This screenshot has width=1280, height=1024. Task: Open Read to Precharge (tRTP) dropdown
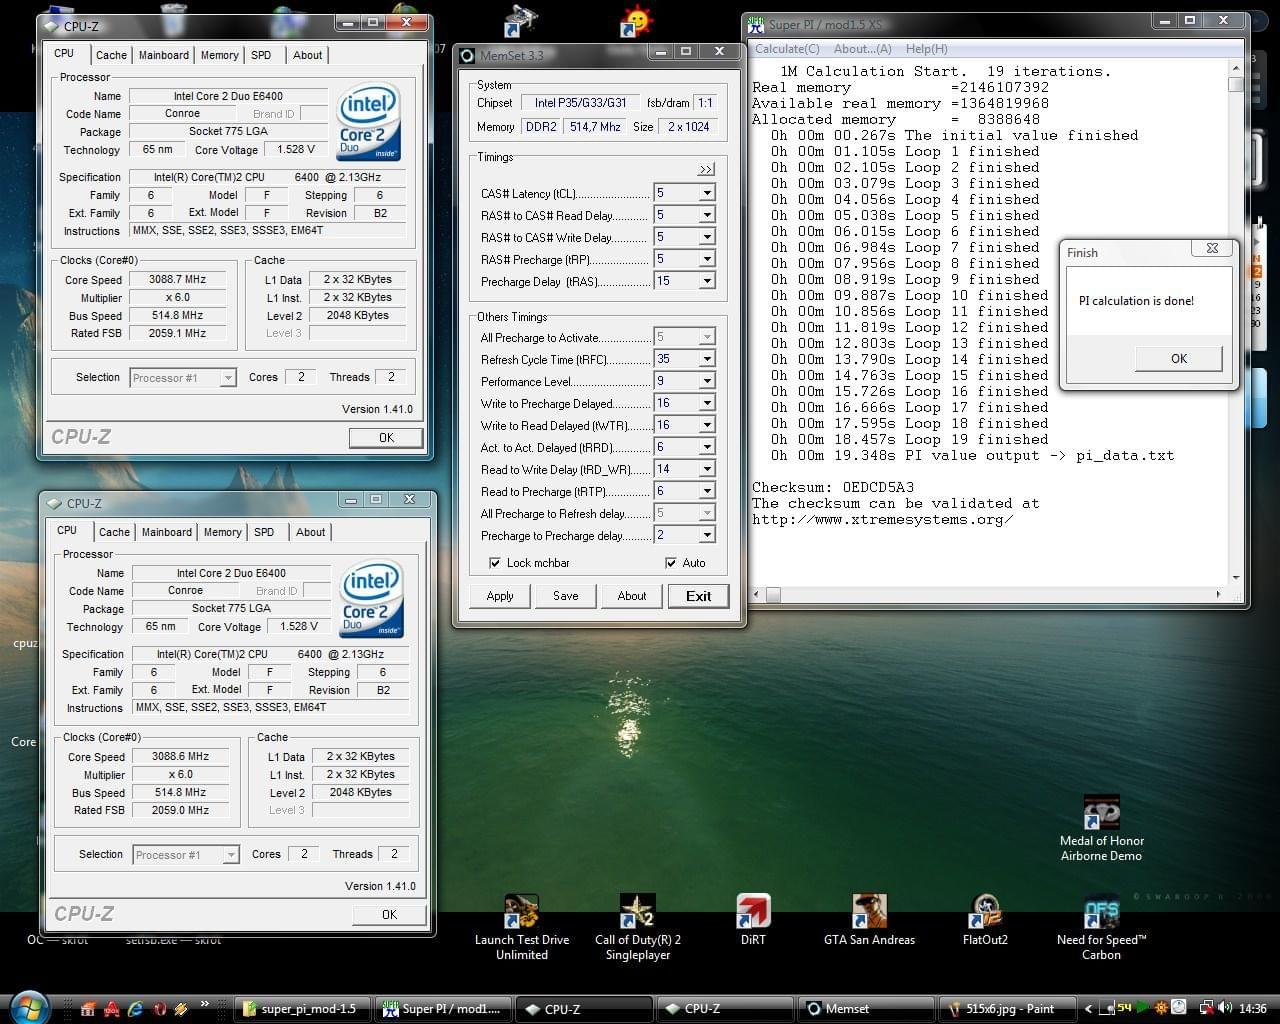(x=707, y=491)
